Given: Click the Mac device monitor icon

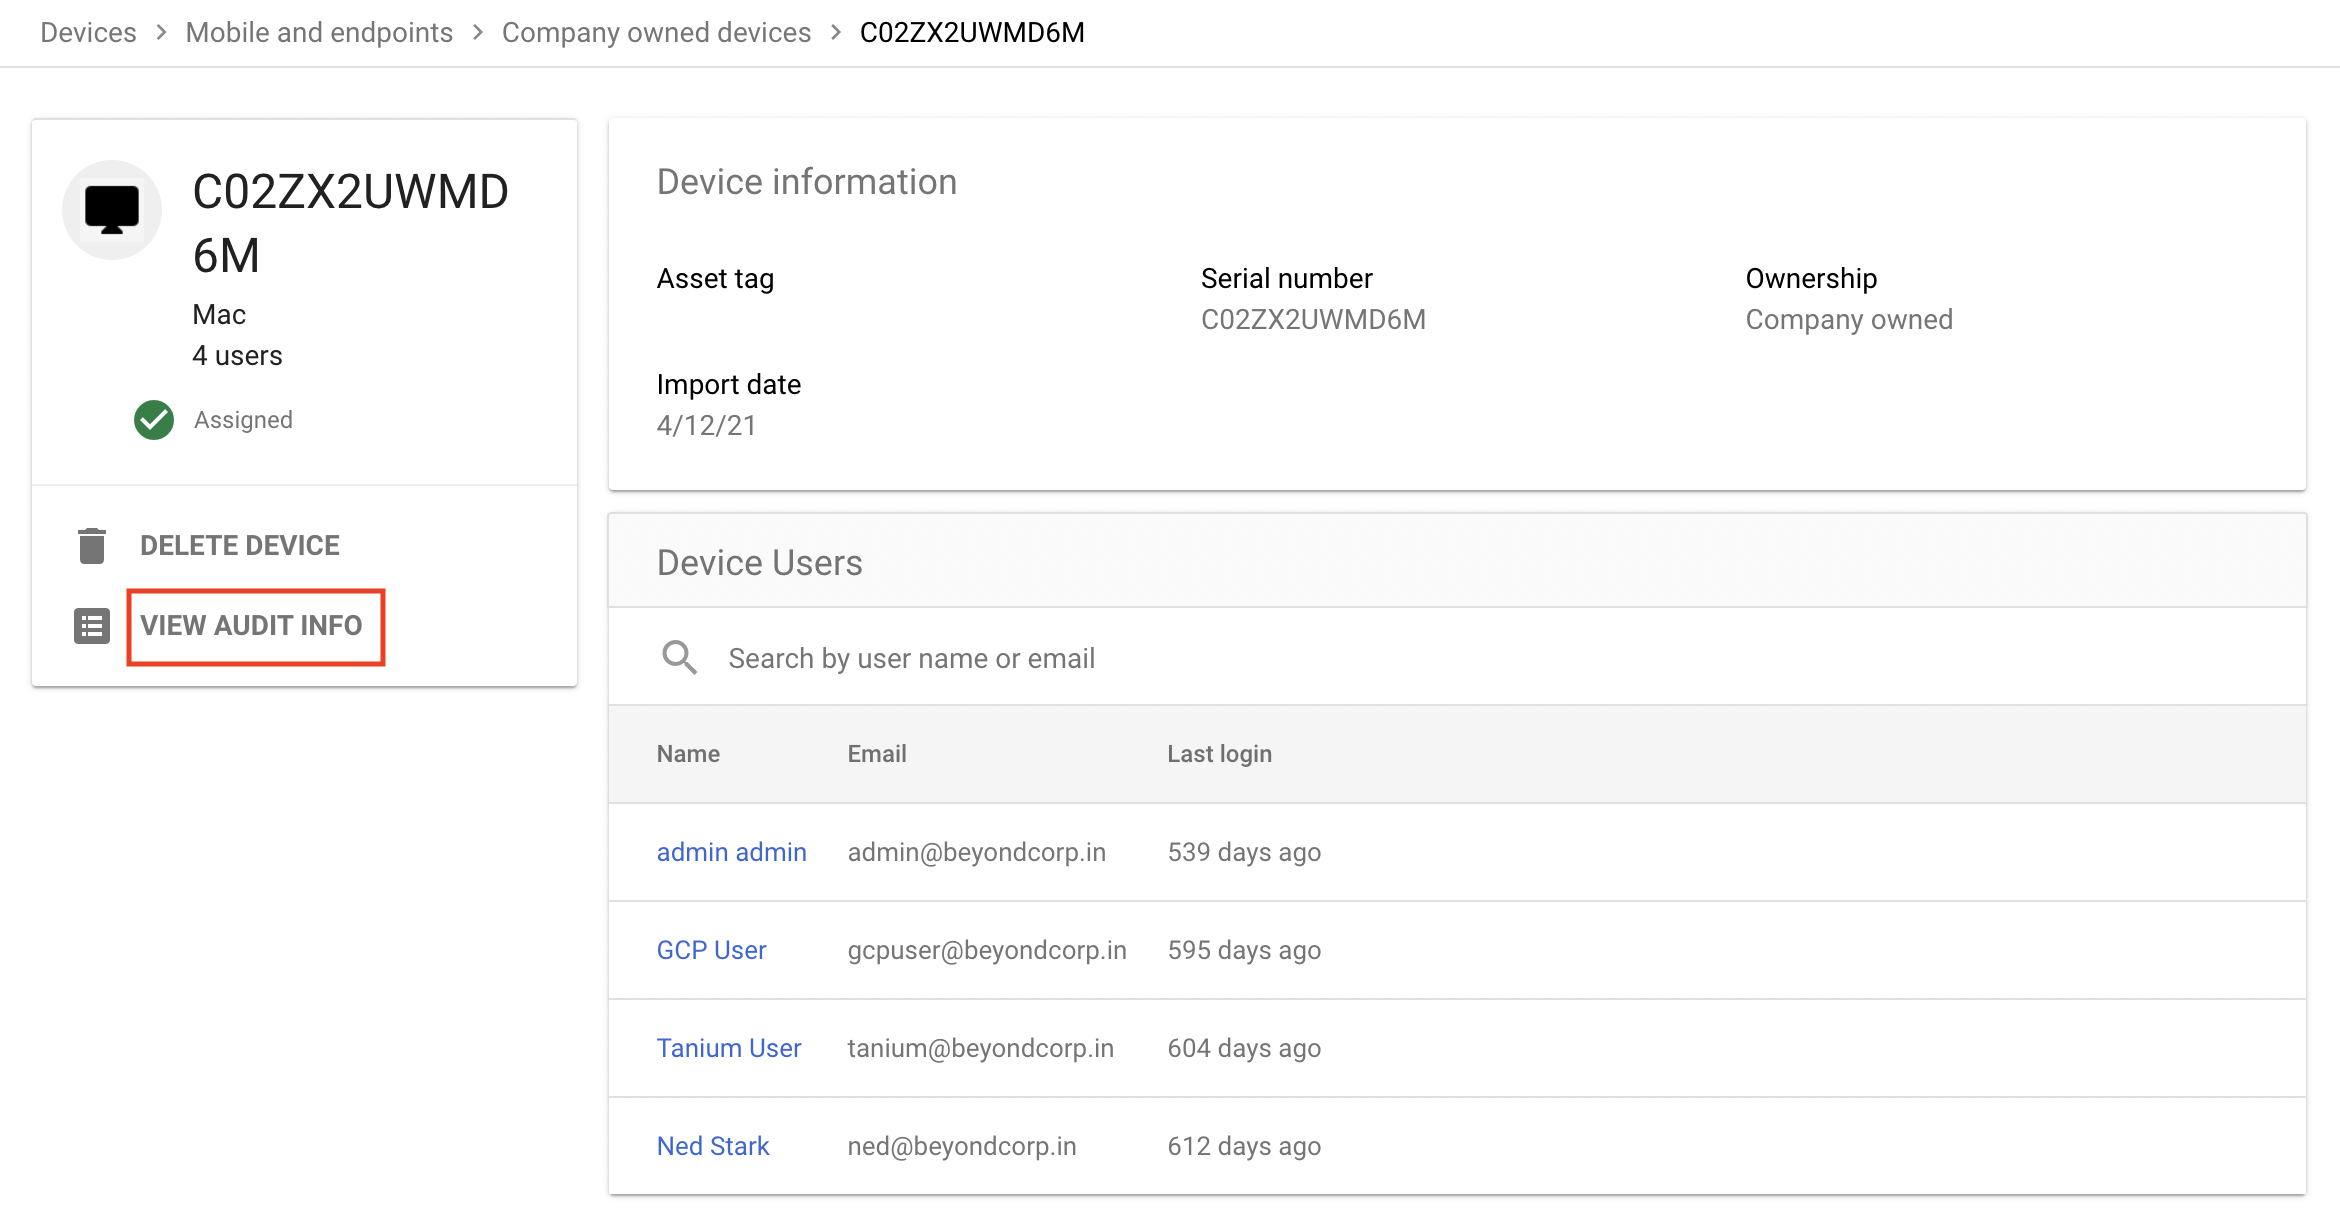Looking at the screenshot, I should coord(112,210).
